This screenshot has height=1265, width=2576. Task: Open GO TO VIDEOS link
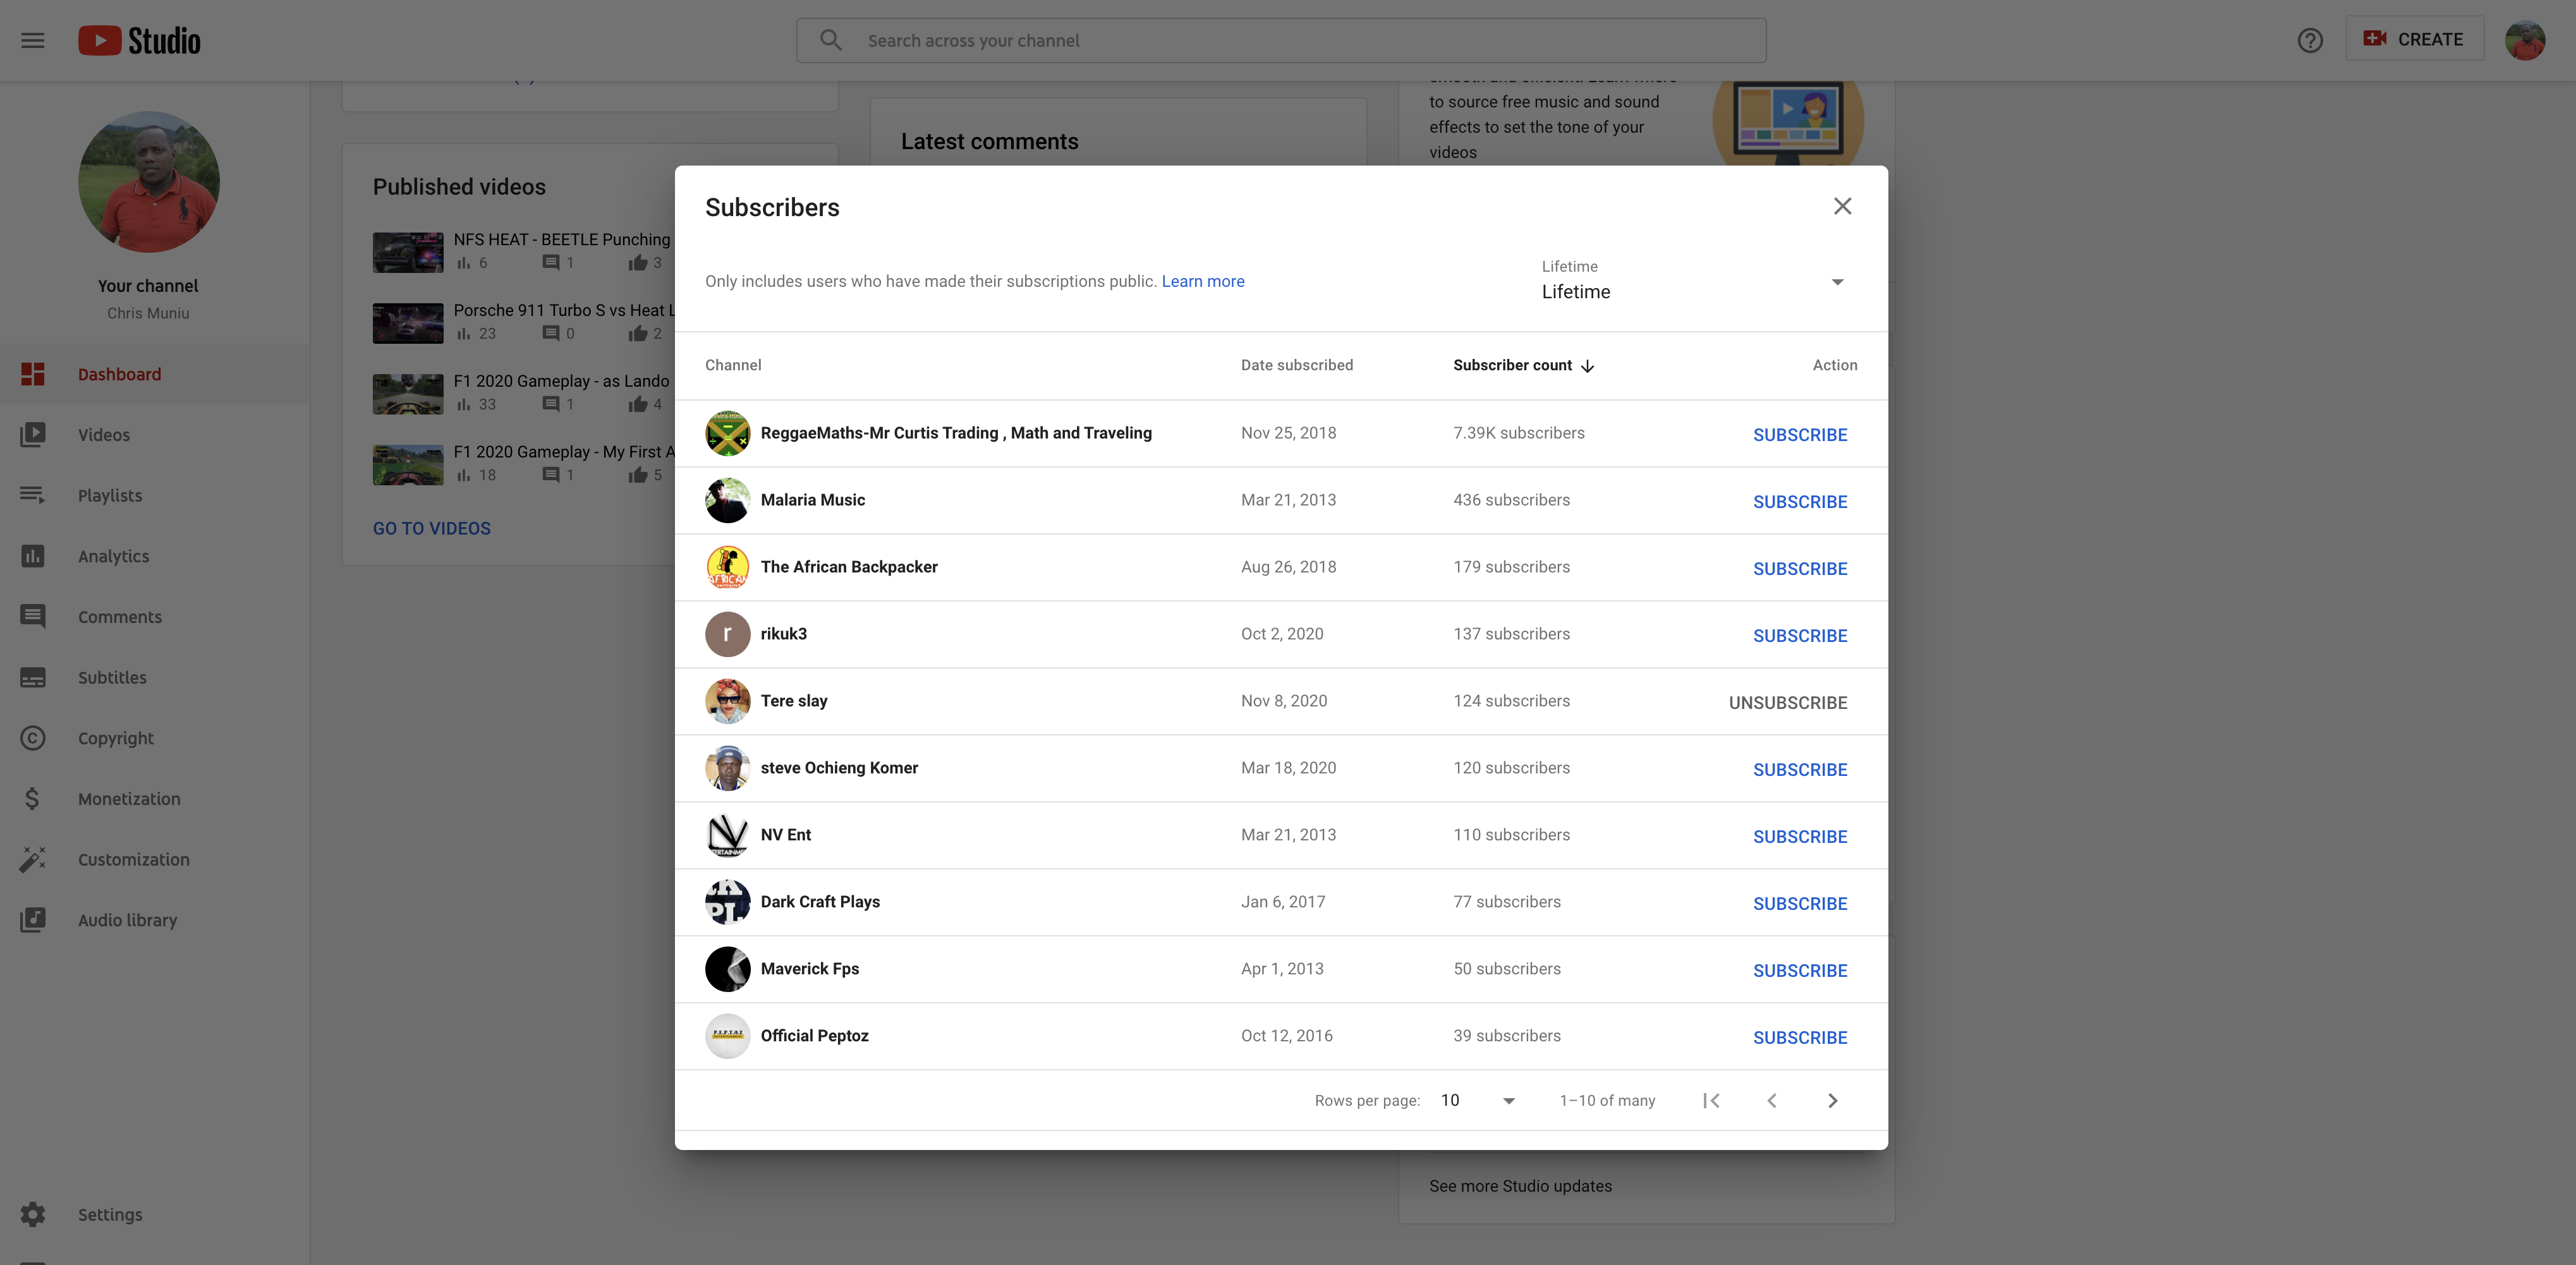pos(432,528)
